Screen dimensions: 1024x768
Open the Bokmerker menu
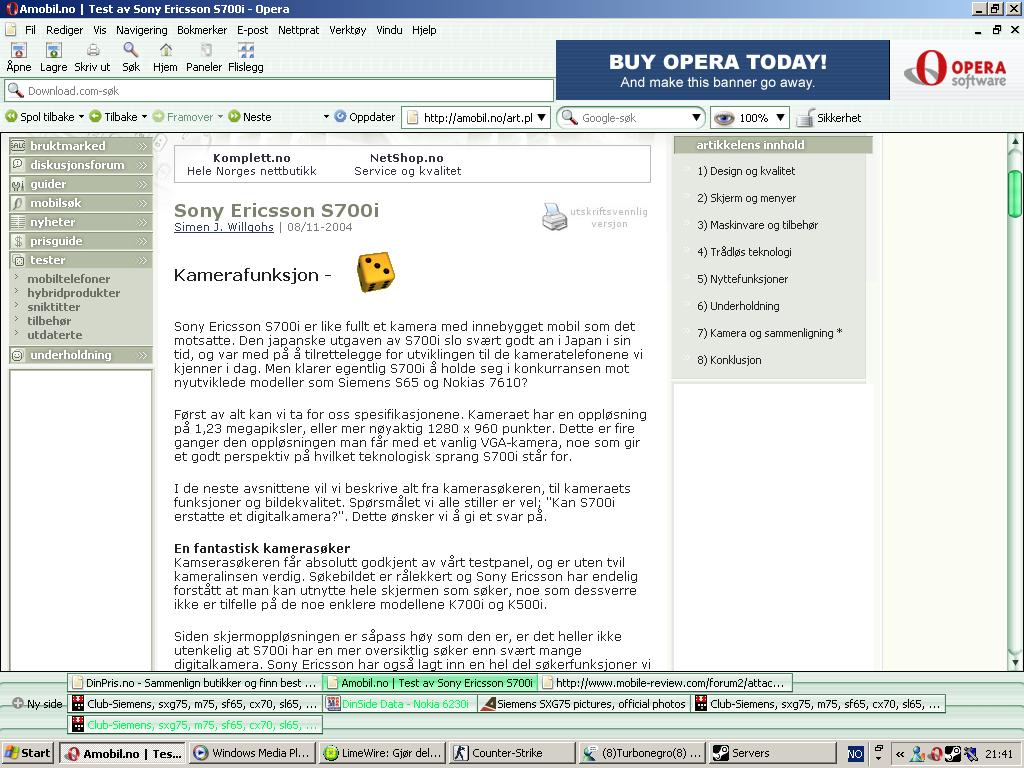pos(202,30)
